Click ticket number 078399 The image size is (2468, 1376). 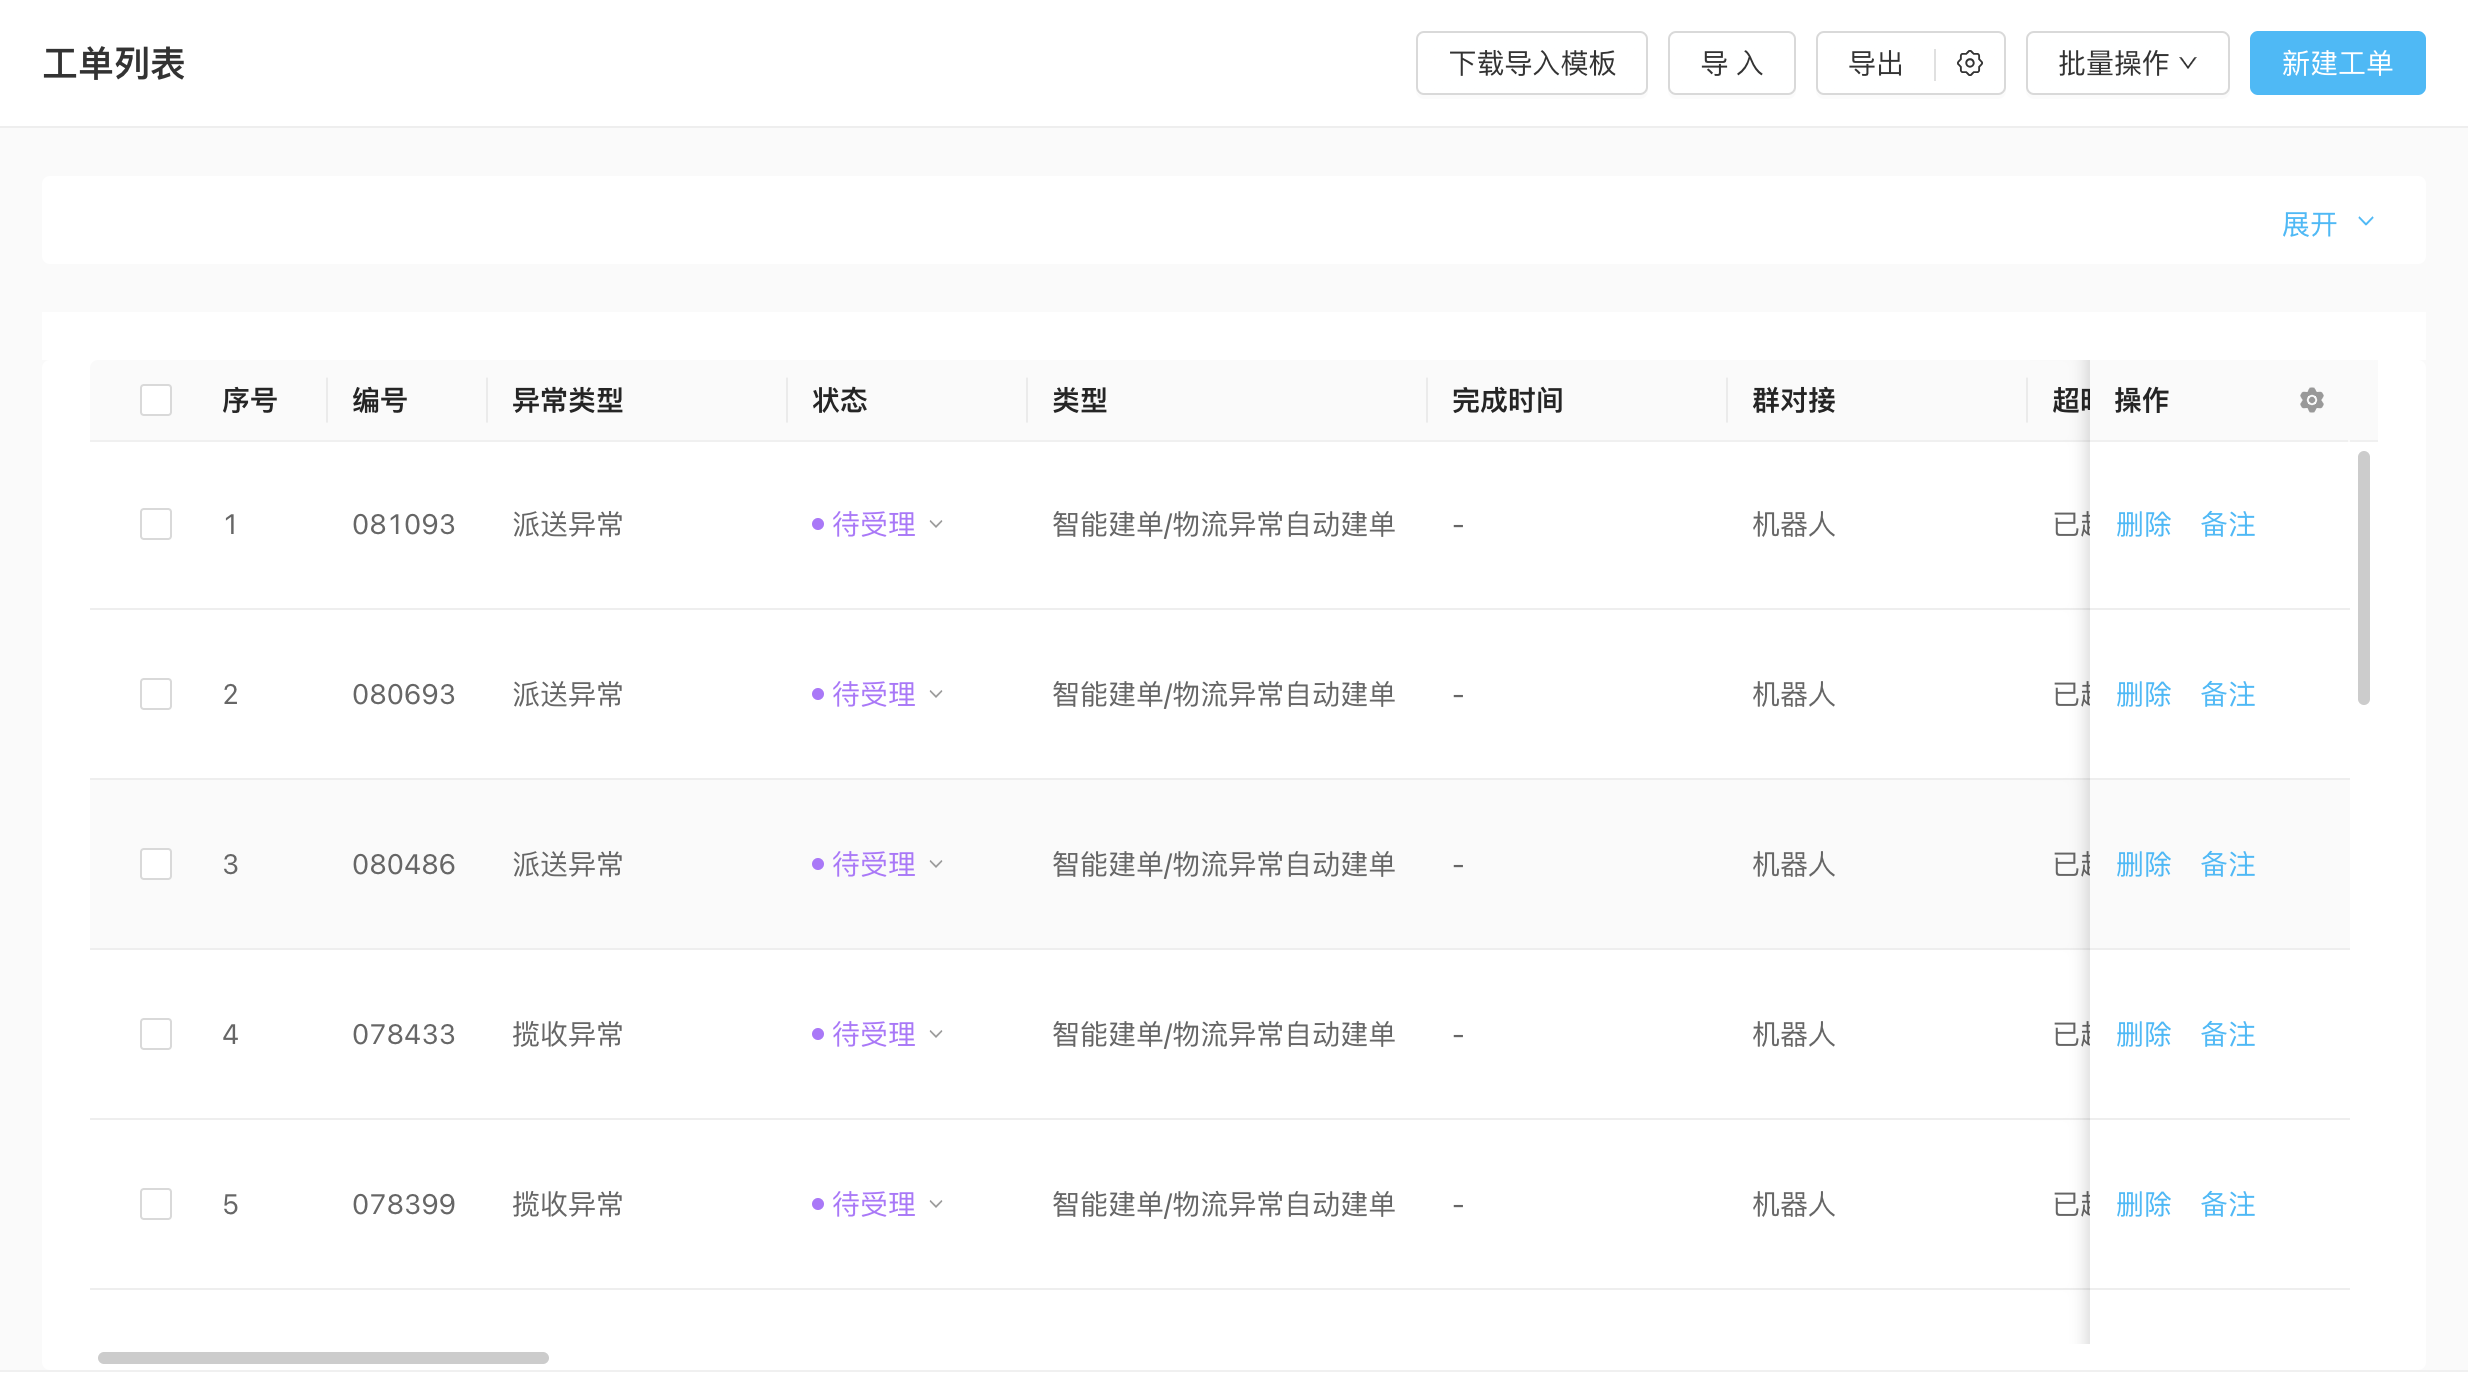click(x=403, y=1204)
